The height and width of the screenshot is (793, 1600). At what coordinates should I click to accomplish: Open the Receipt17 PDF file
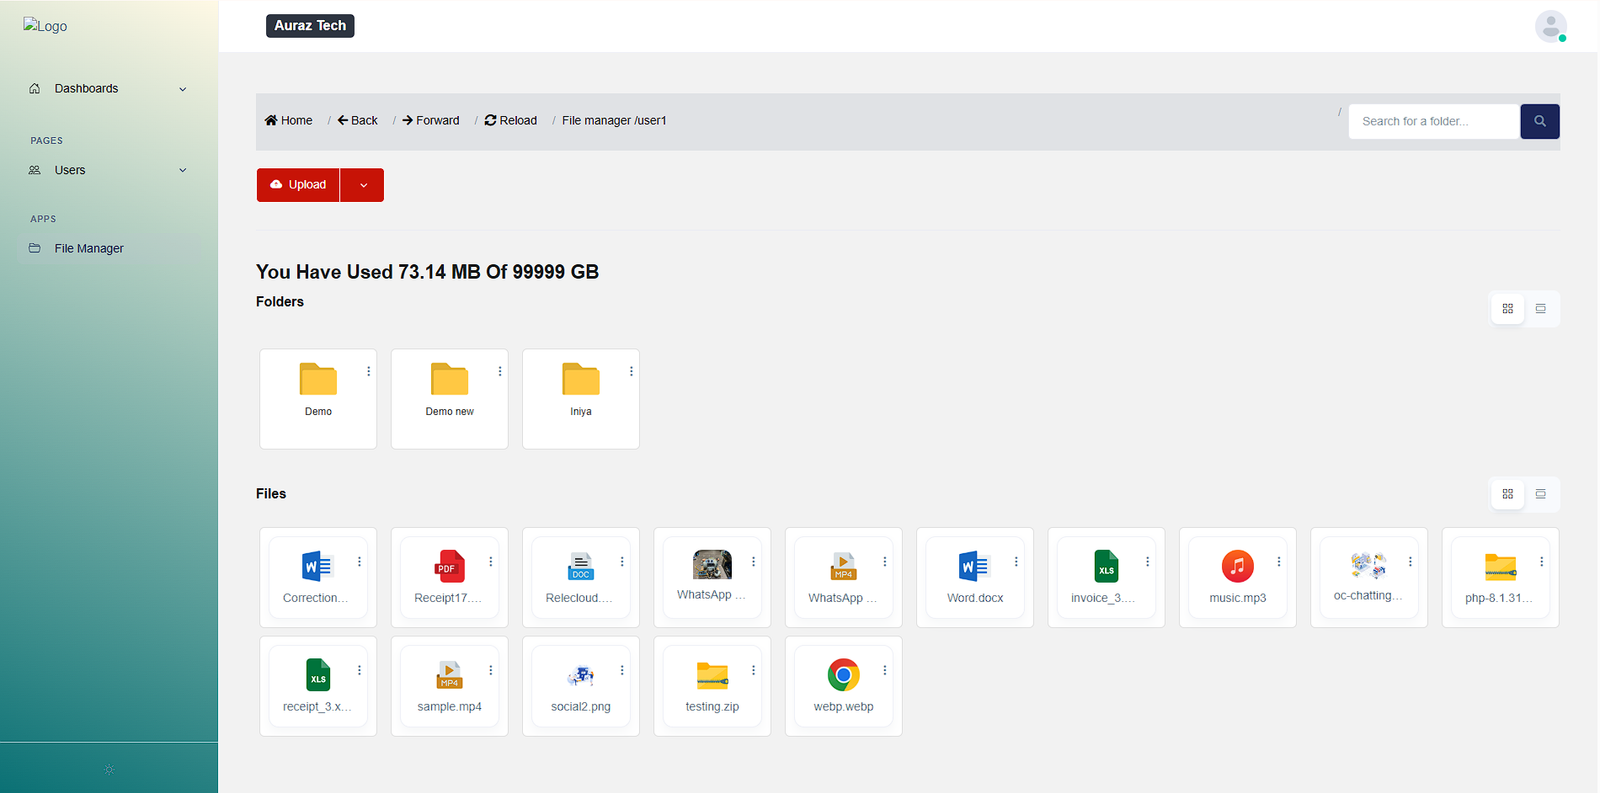(x=449, y=567)
